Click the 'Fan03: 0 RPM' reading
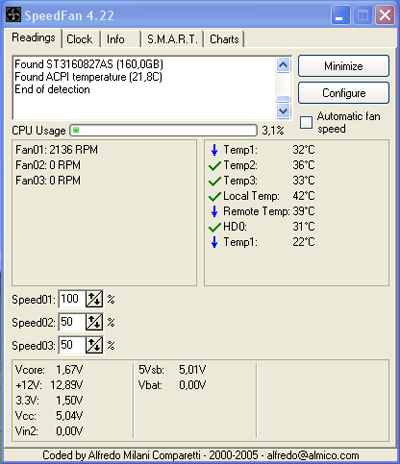This screenshot has width=400, height=464. pyautogui.click(x=48, y=181)
